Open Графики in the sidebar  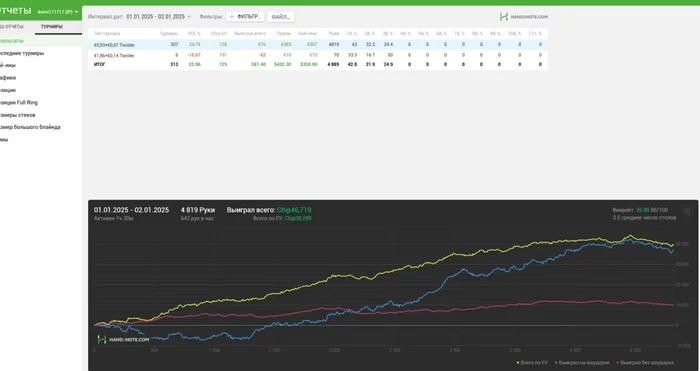point(8,78)
